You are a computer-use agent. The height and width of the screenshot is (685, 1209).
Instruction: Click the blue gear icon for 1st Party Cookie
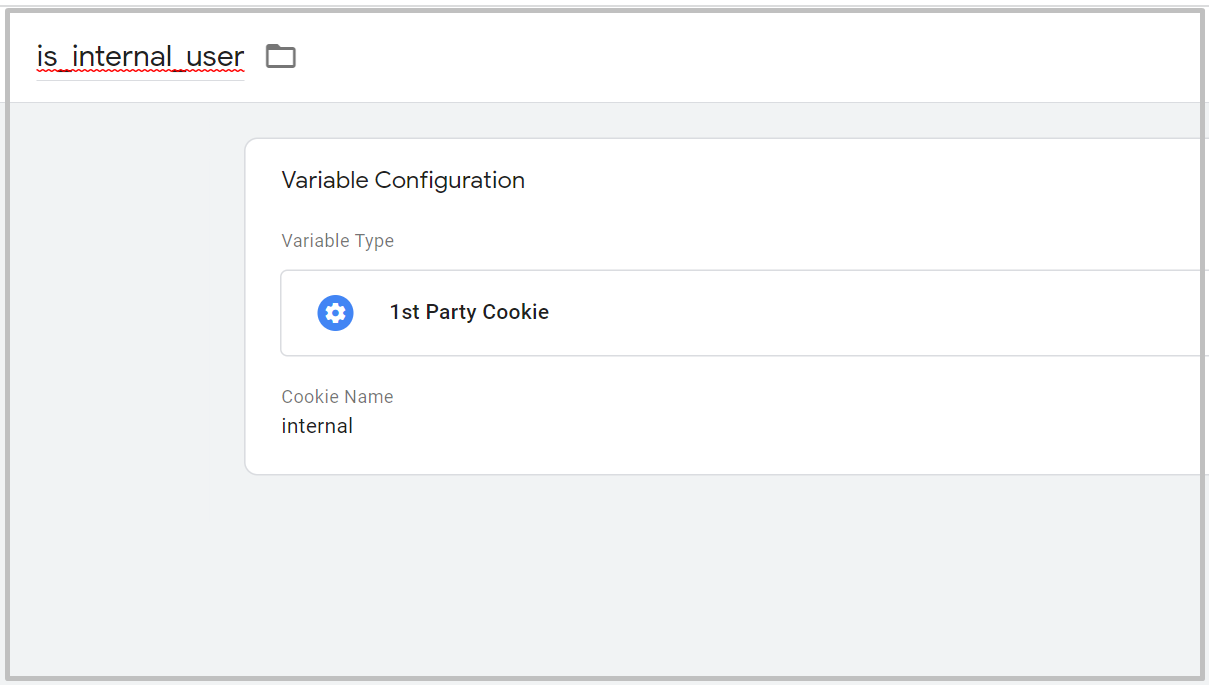pos(335,313)
